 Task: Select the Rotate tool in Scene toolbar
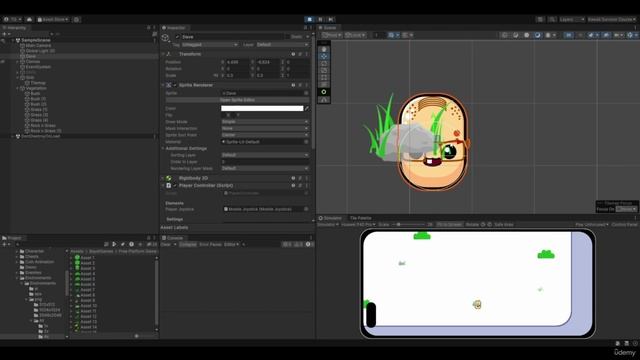(x=324, y=63)
